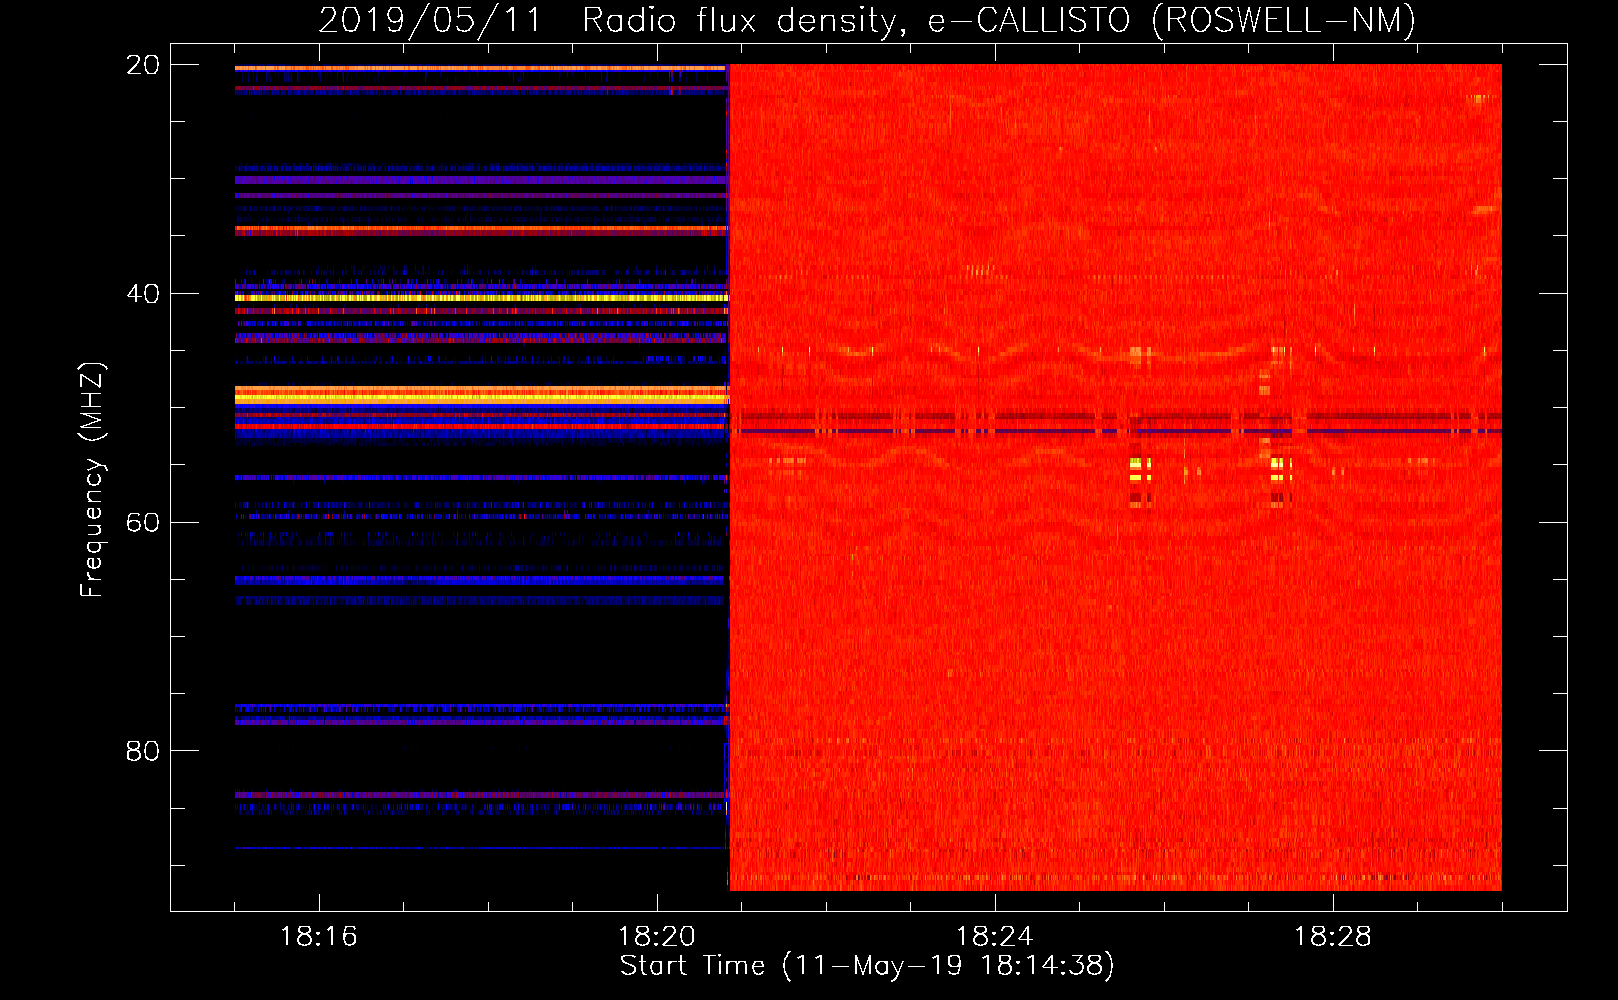Click the '80' frequency tick label
1618x1000 pixels.
pos(143,751)
